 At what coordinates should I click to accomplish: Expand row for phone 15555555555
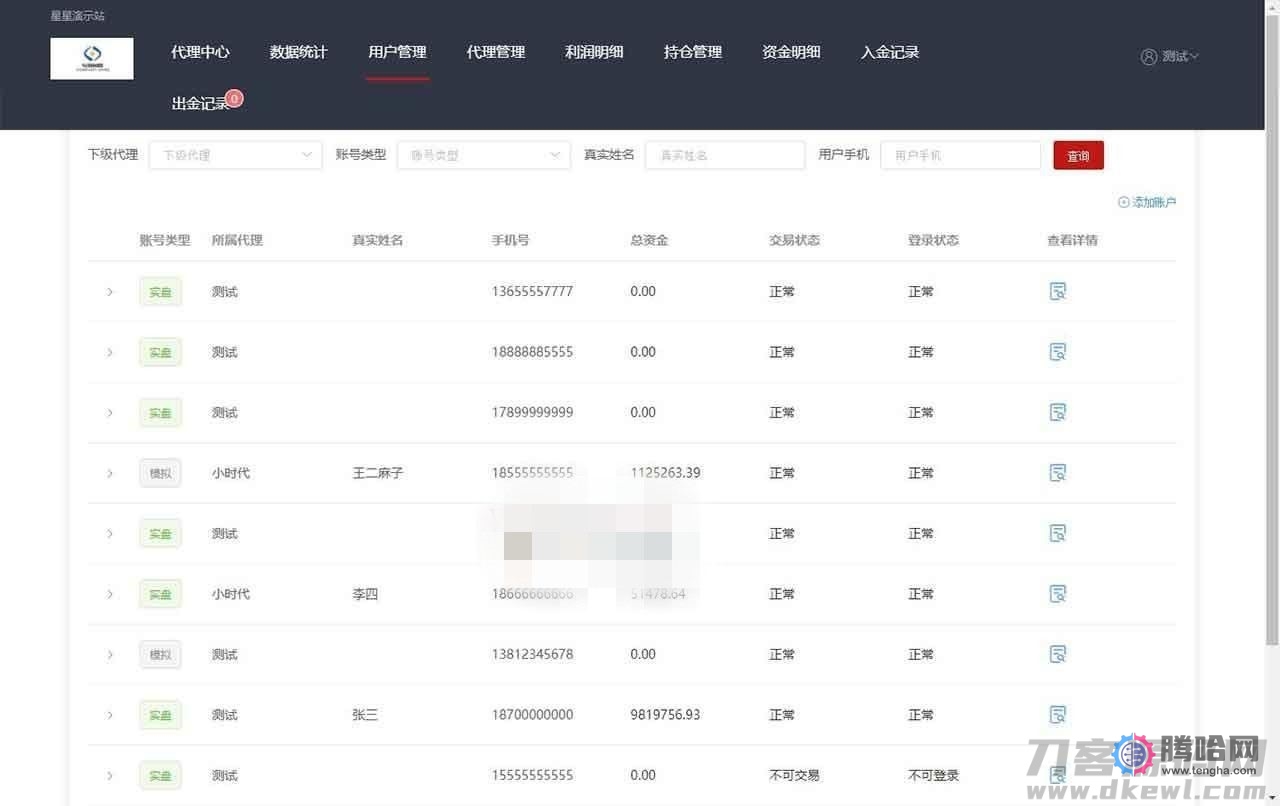tap(110, 776)
